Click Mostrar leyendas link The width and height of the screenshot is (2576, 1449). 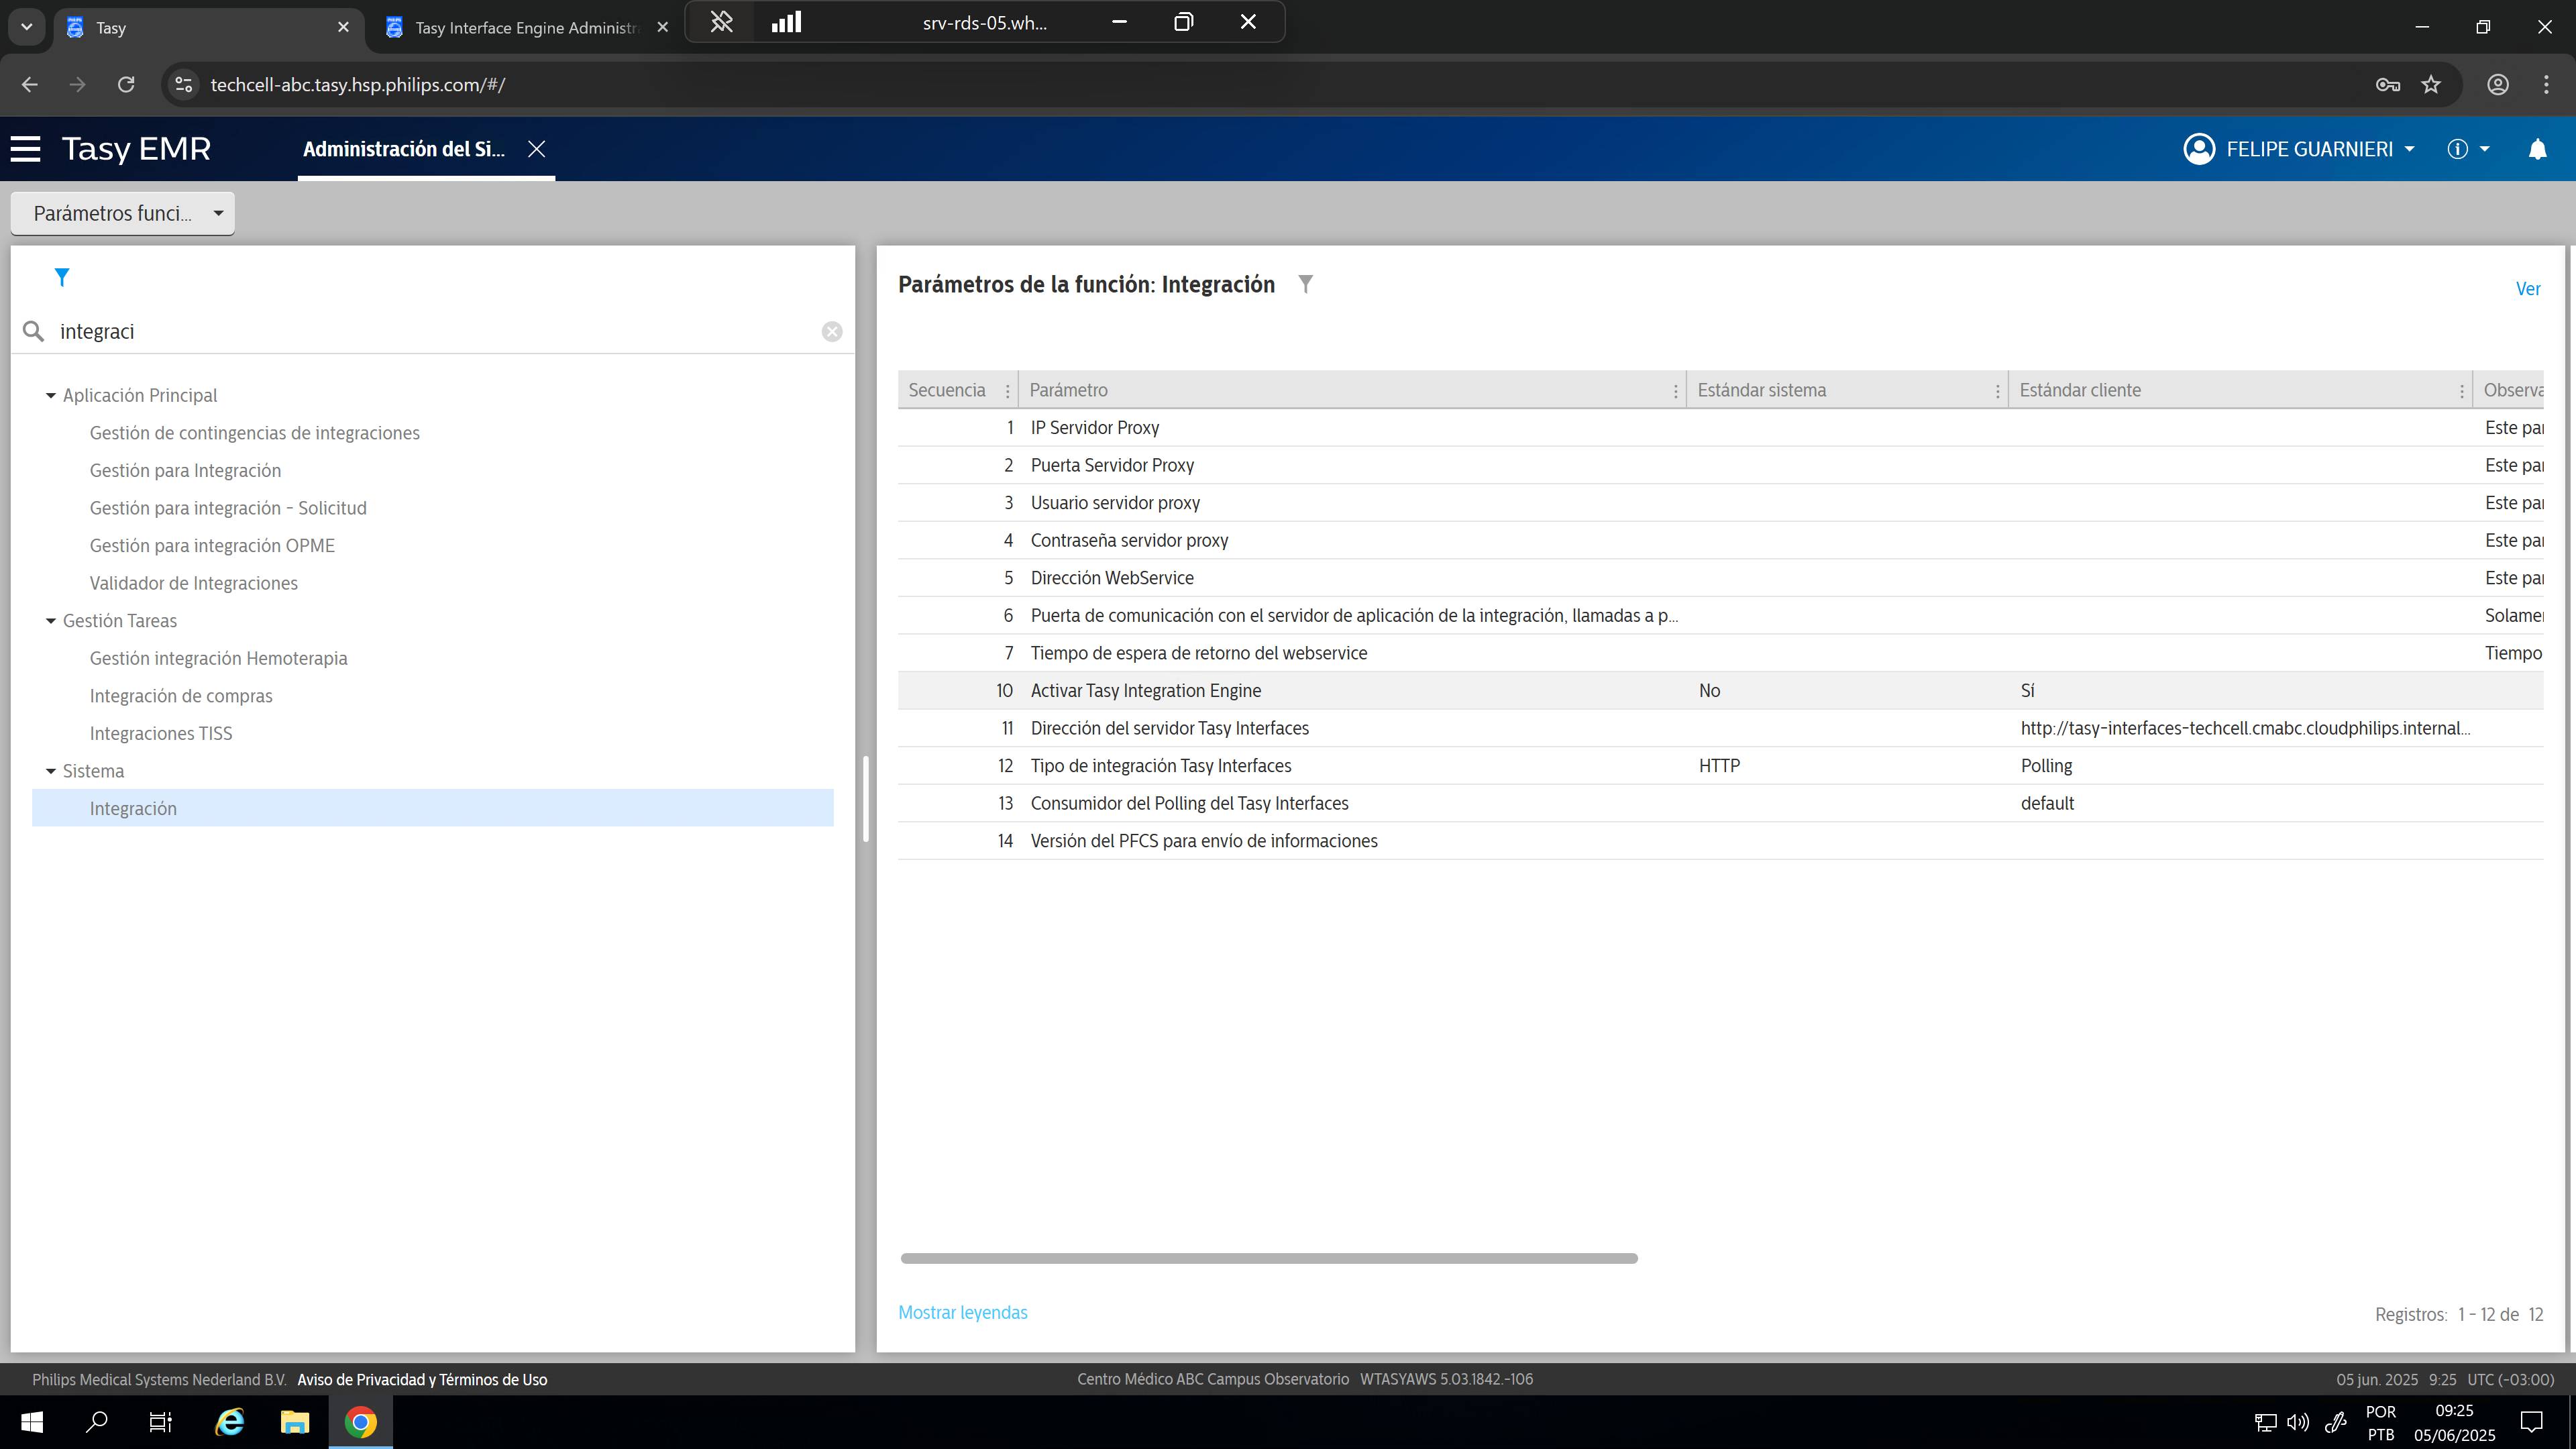pos(962,1312)
